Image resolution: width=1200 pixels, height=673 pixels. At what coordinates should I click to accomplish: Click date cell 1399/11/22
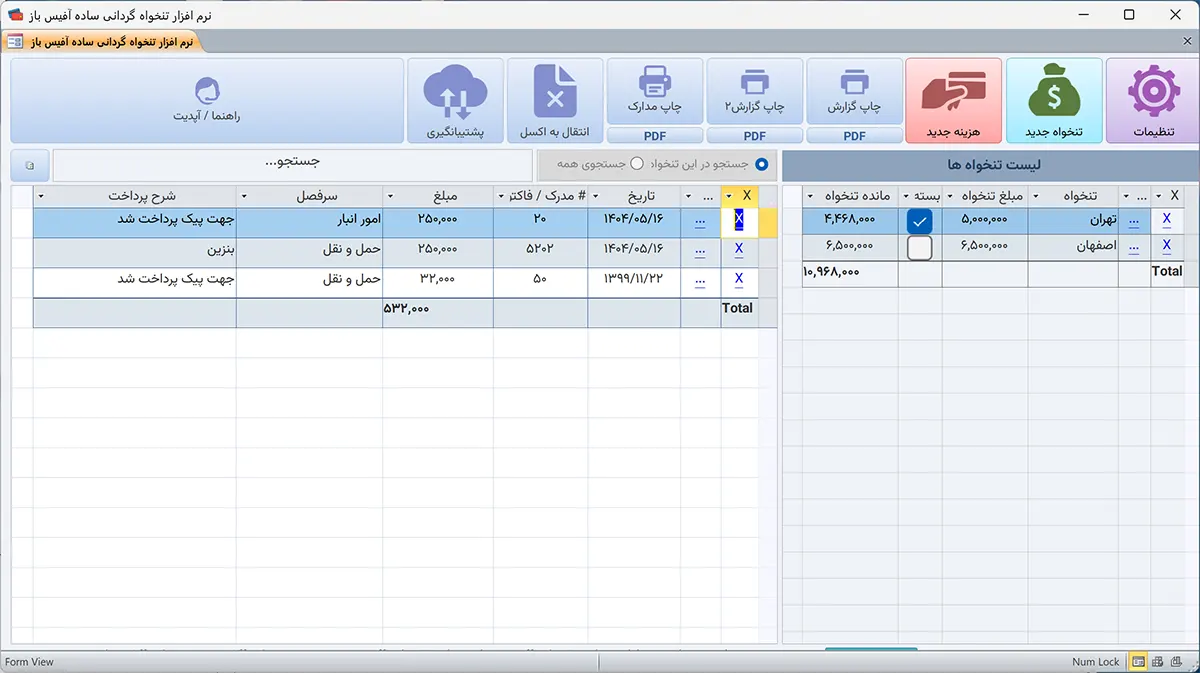click(634, 281)
